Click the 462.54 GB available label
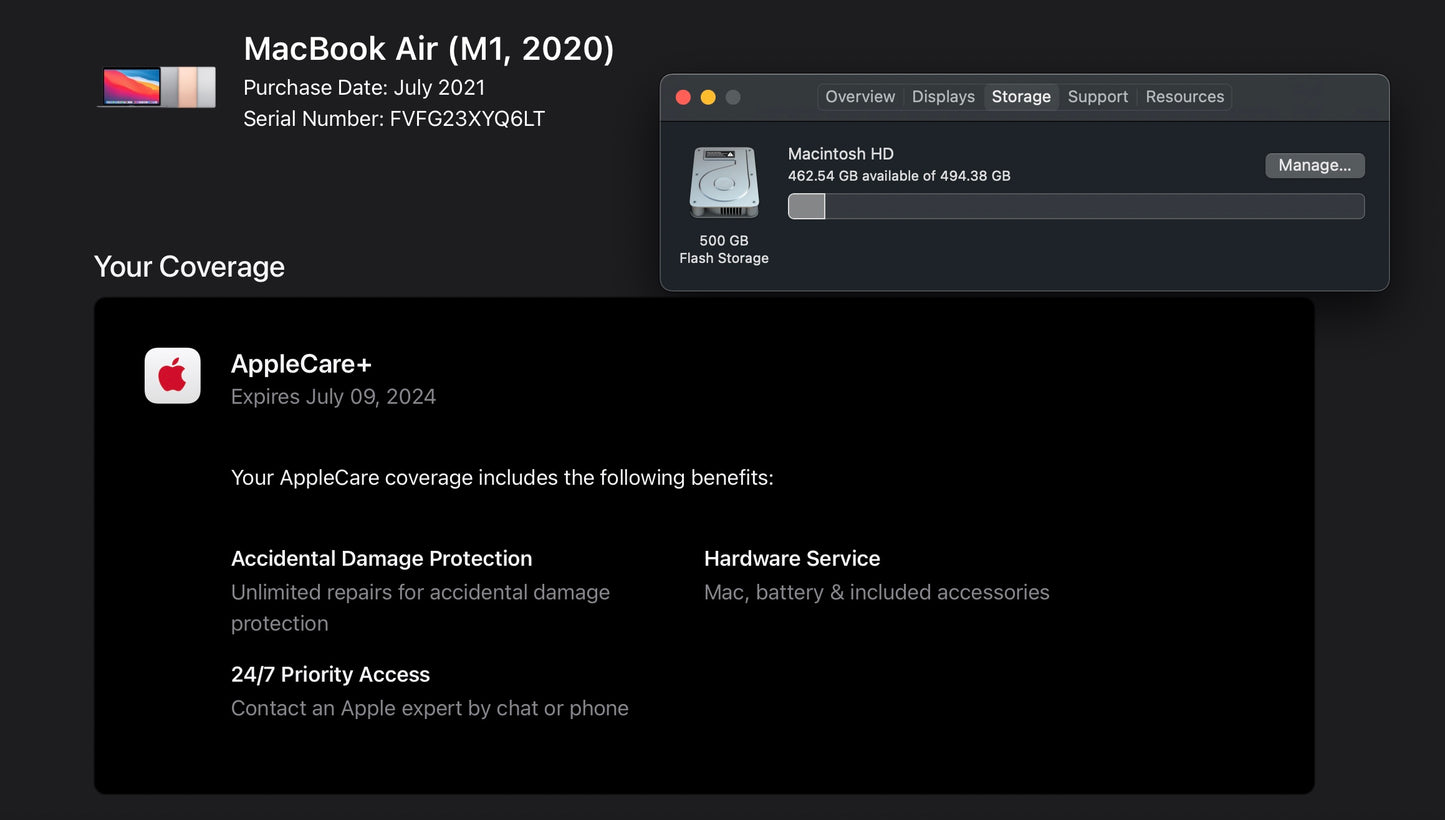 click(x=898, y=175)
